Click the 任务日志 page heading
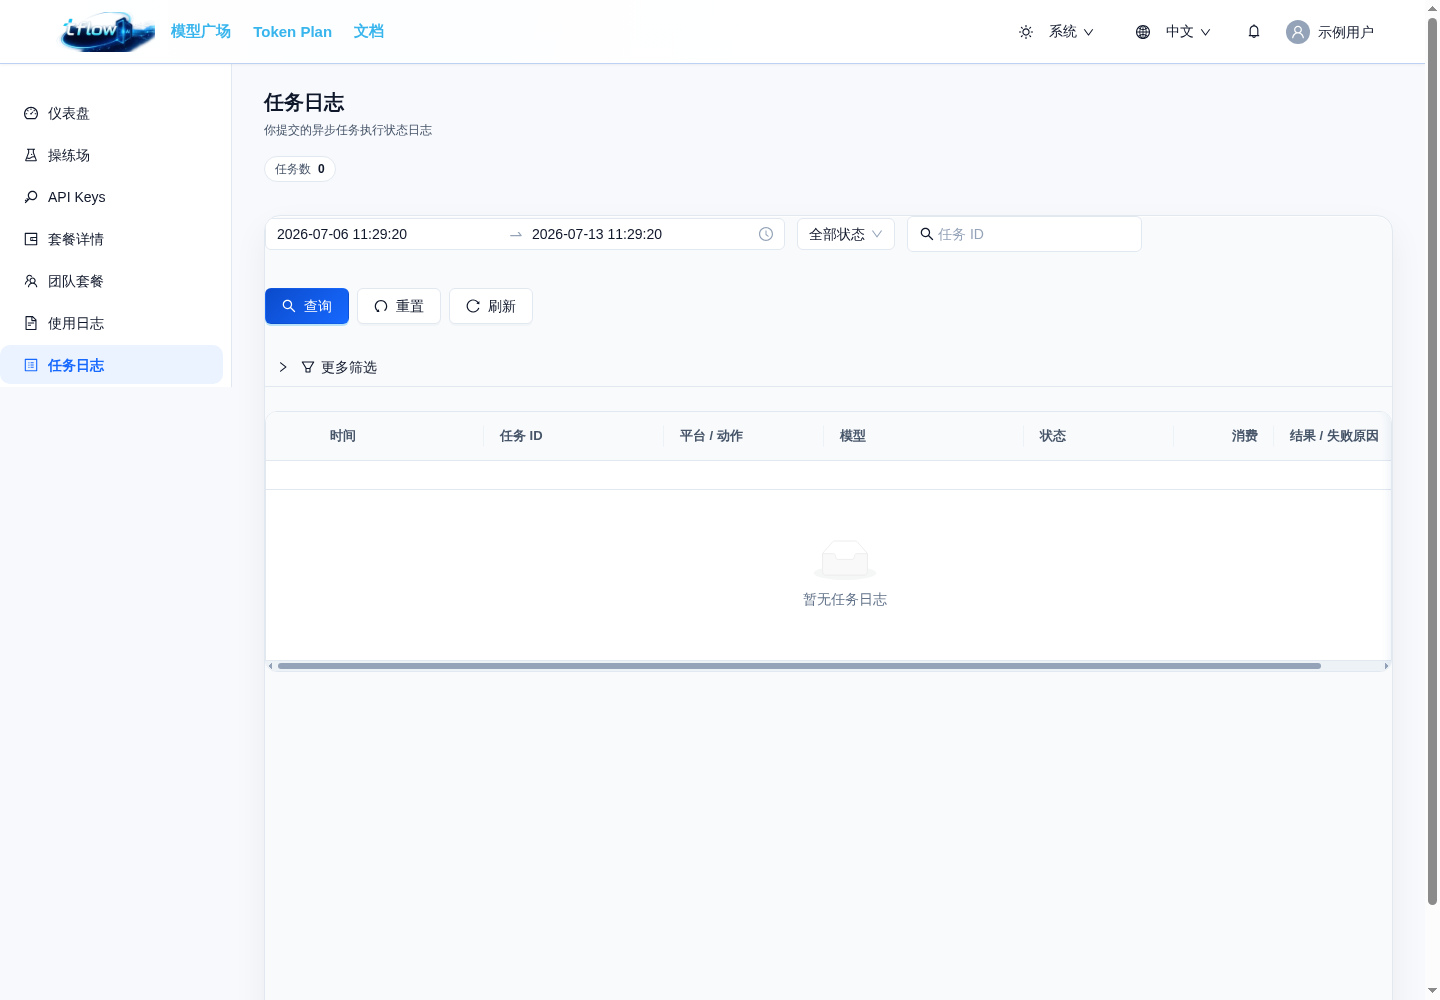 (x=304, y=102)
